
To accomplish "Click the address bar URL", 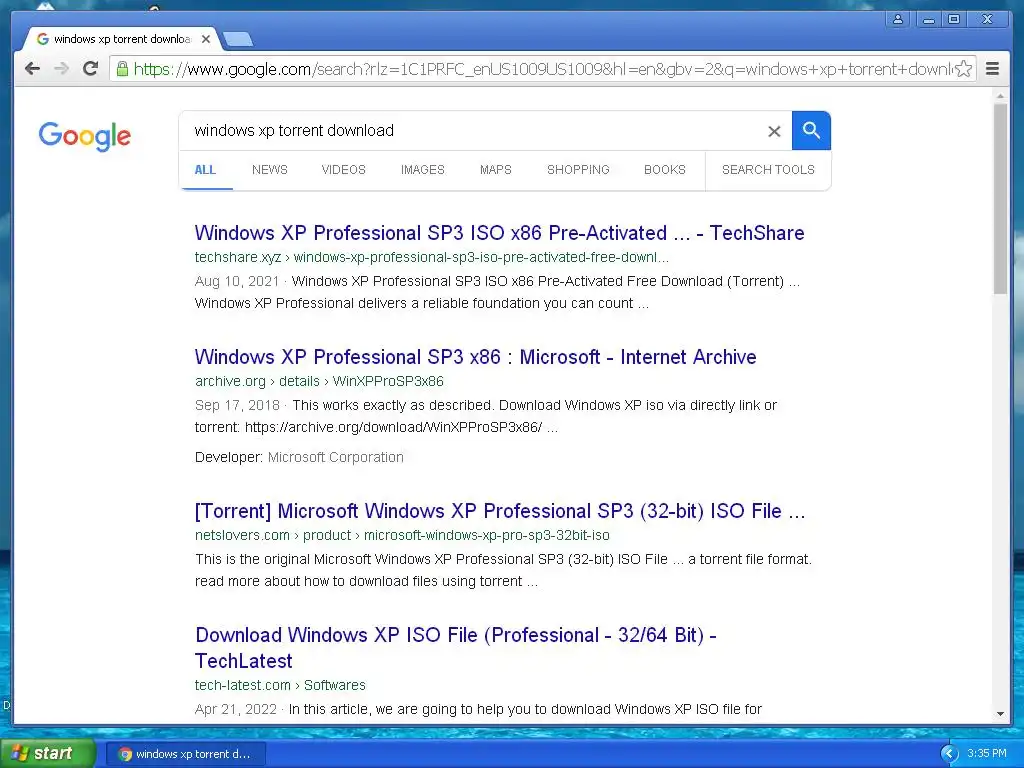I will click(x=542, y=69).
